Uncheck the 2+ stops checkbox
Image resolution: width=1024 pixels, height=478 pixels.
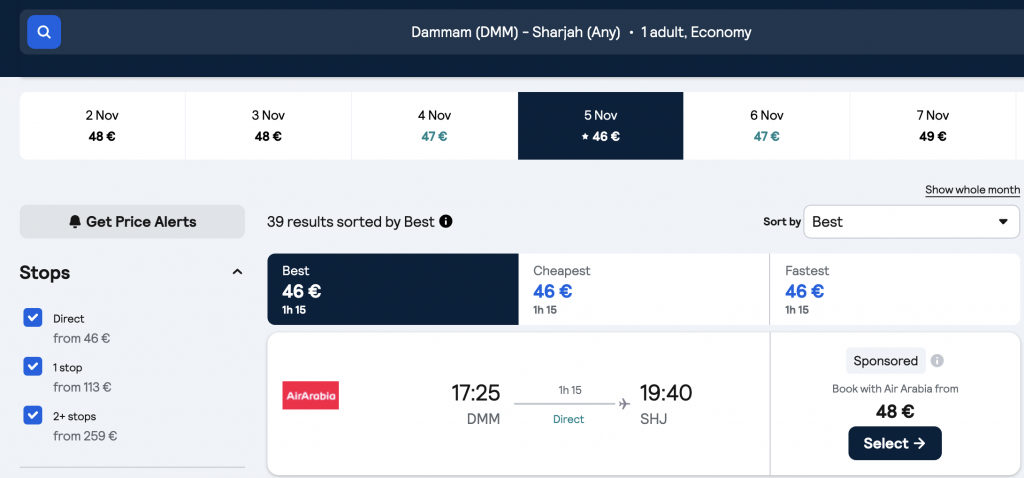pyautogui.click(x=33, y=415)
